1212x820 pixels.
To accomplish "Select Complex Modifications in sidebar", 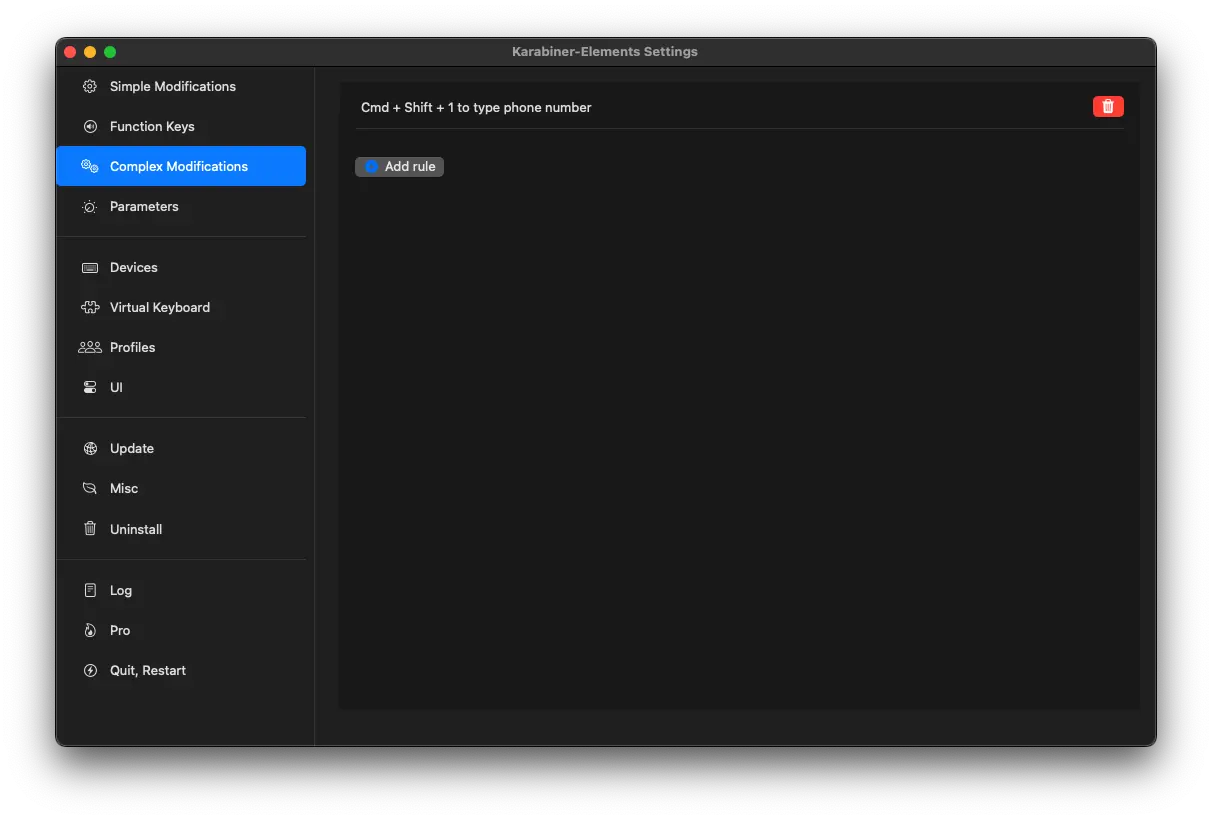I will [x=181, y=166].
